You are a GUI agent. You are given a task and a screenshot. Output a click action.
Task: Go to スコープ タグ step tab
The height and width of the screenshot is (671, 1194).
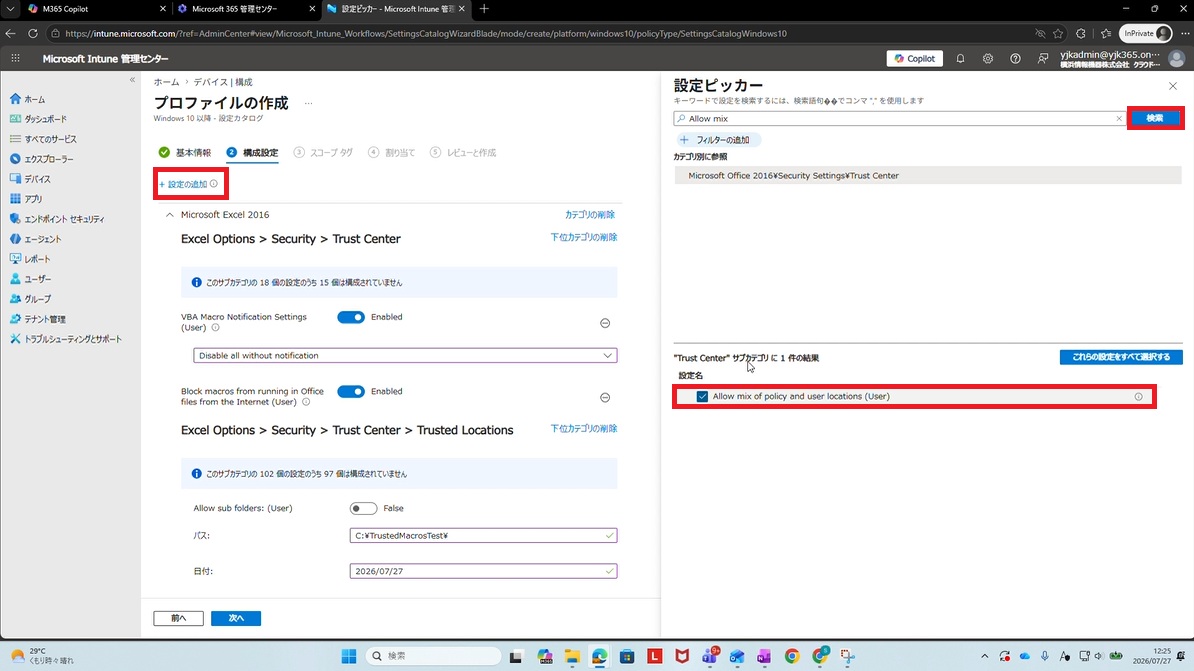click(x=324, y=152)
